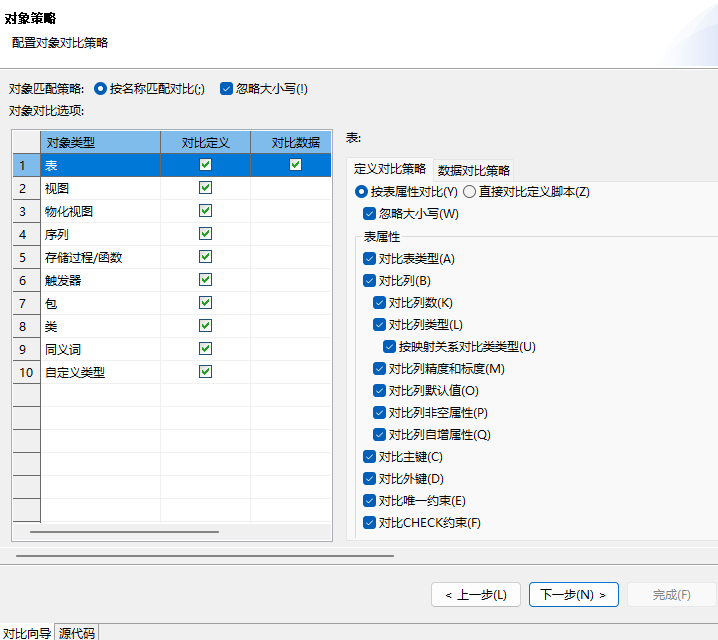Click object table horizontal scrollbar

[x=124, y=532]
